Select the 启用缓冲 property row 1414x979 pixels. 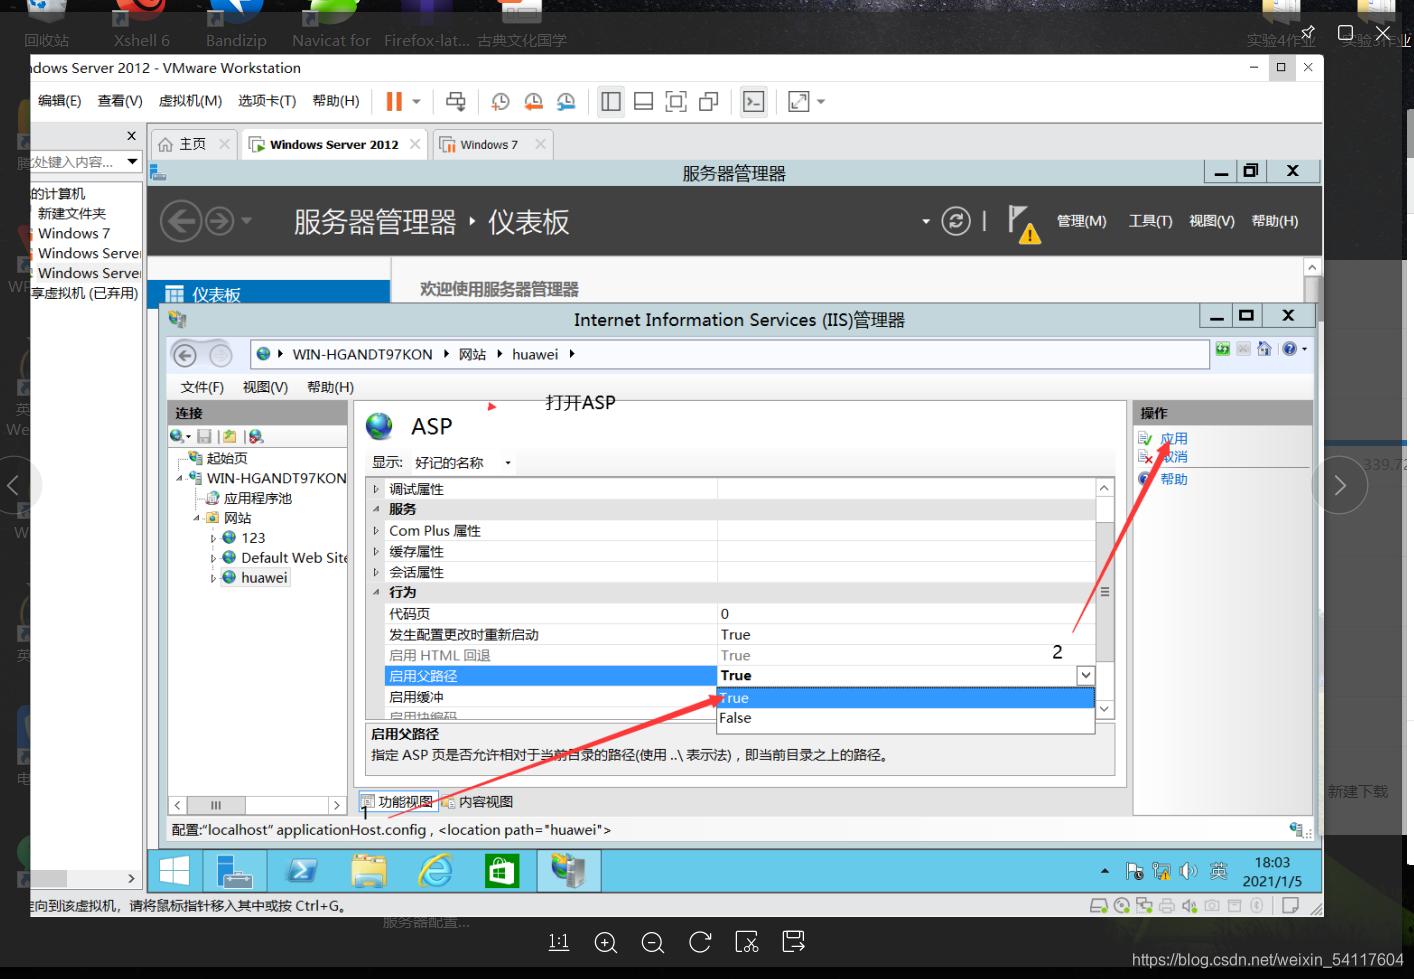click(740, 697)
